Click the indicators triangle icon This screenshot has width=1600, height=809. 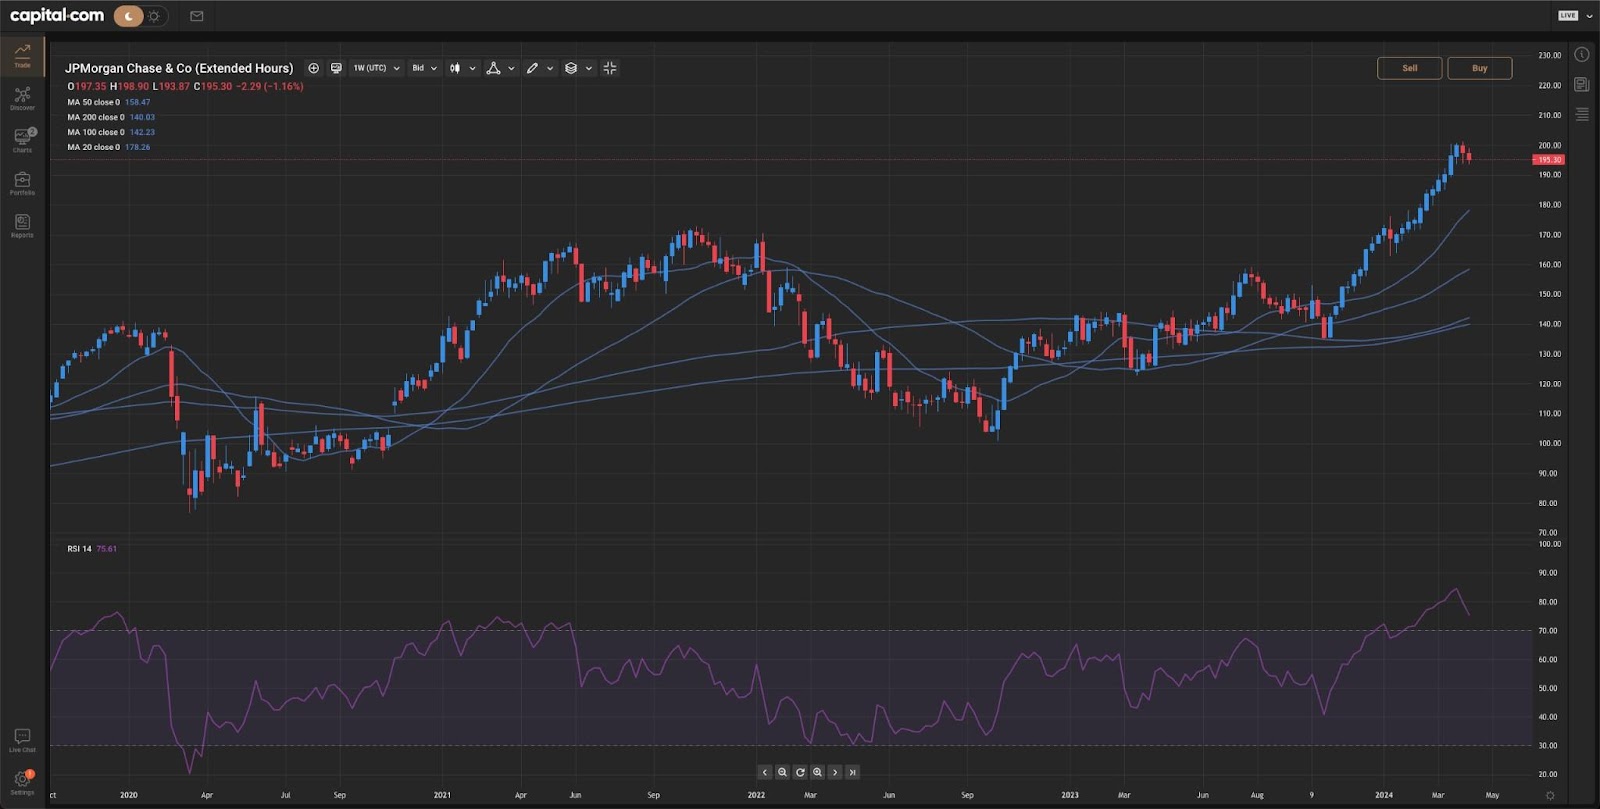tap(493, 68)
